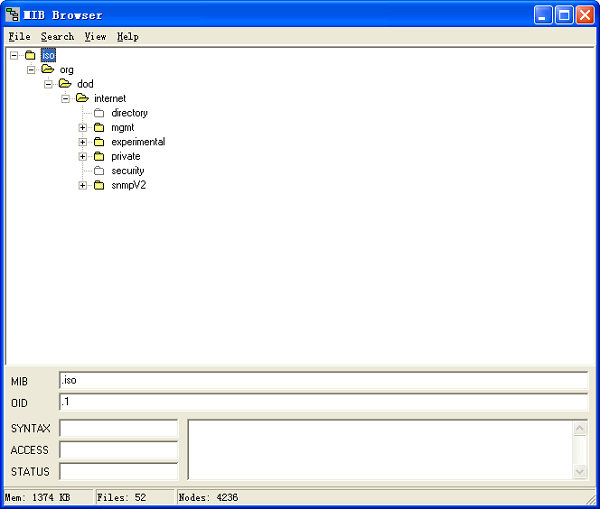Viewport: 600px width, 509px height.
Task: Open the File menu
Action: [19, 36]
